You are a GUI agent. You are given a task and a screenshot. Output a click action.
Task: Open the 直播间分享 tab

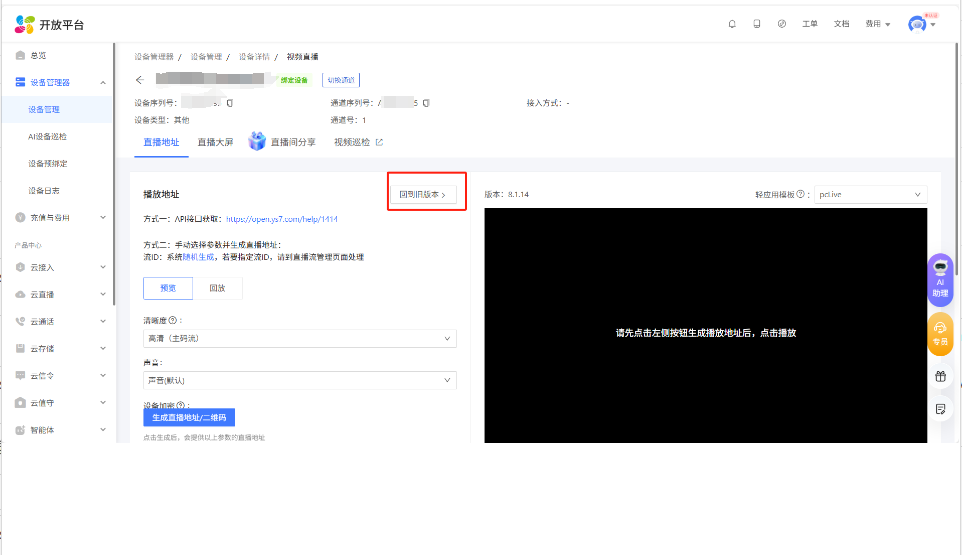[292, 142]
